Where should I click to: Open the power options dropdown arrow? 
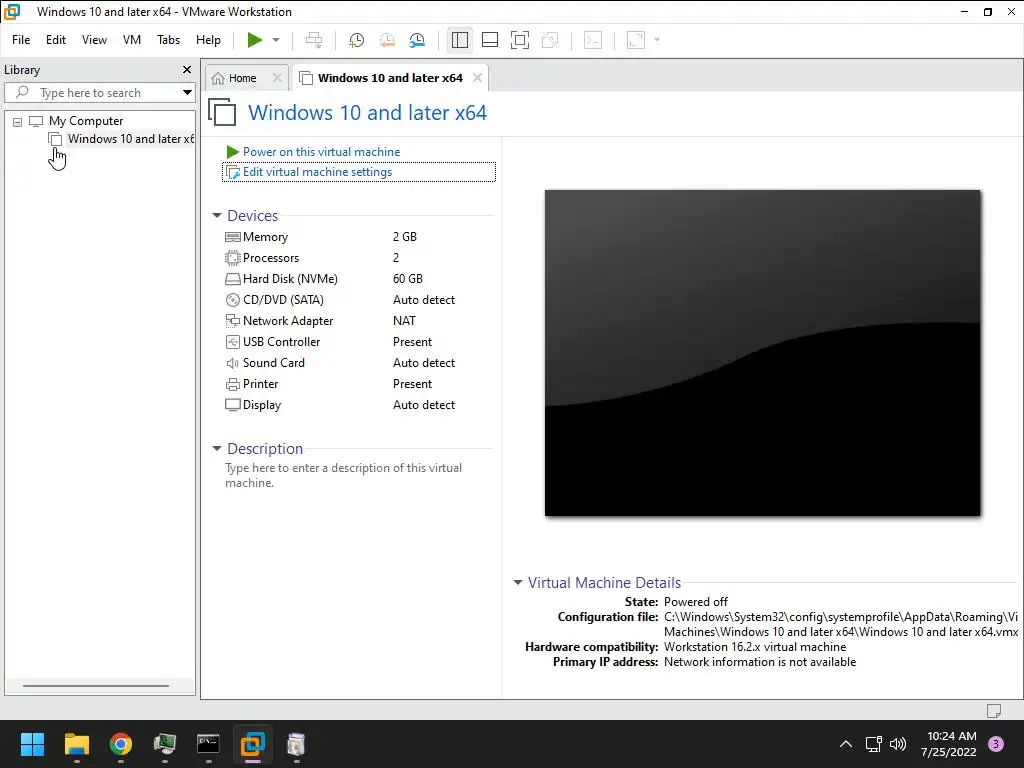pos(276,40)
